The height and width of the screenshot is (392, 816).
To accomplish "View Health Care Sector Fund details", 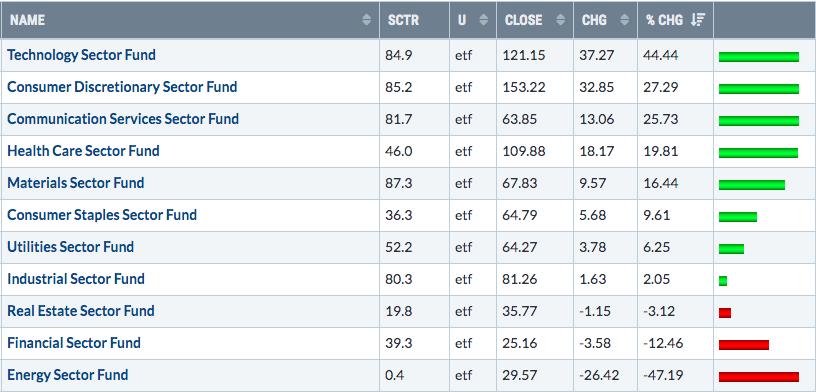I will pos(83,150).
